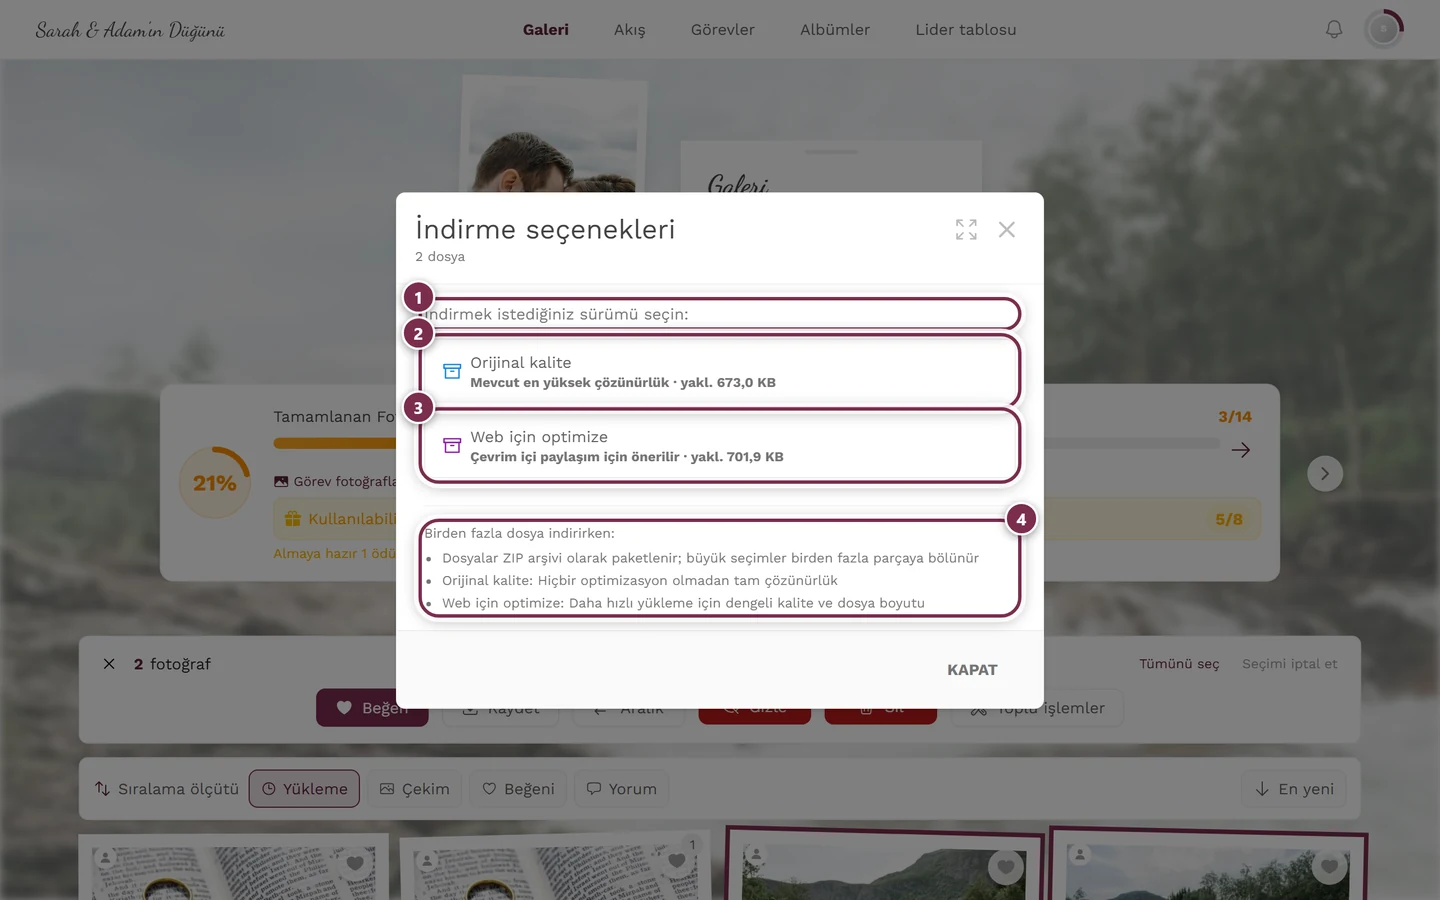Sort by Beğeni
This screenshot has height=900, width=1440.
(x=519, y=789)
